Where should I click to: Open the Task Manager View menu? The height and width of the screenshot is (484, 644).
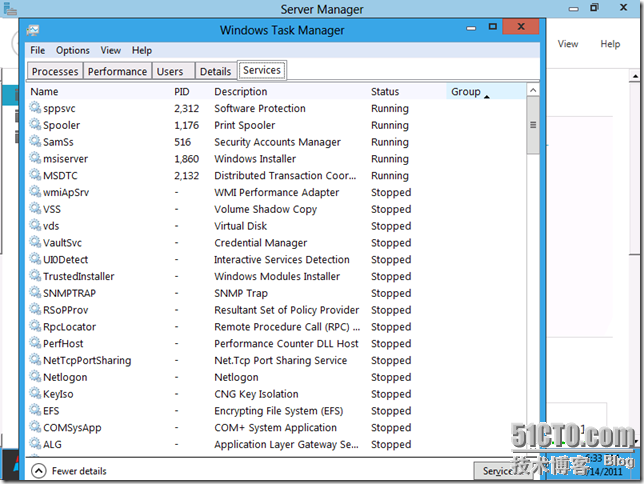(110, 51)
